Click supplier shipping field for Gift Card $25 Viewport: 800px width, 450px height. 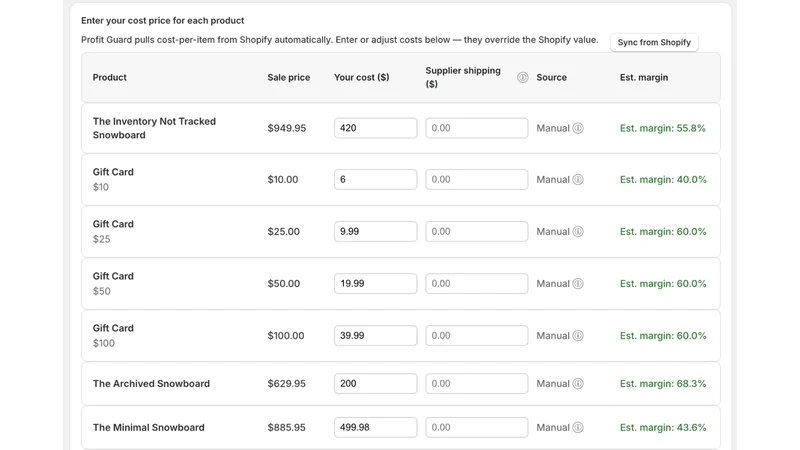click(x=477, y=232)
